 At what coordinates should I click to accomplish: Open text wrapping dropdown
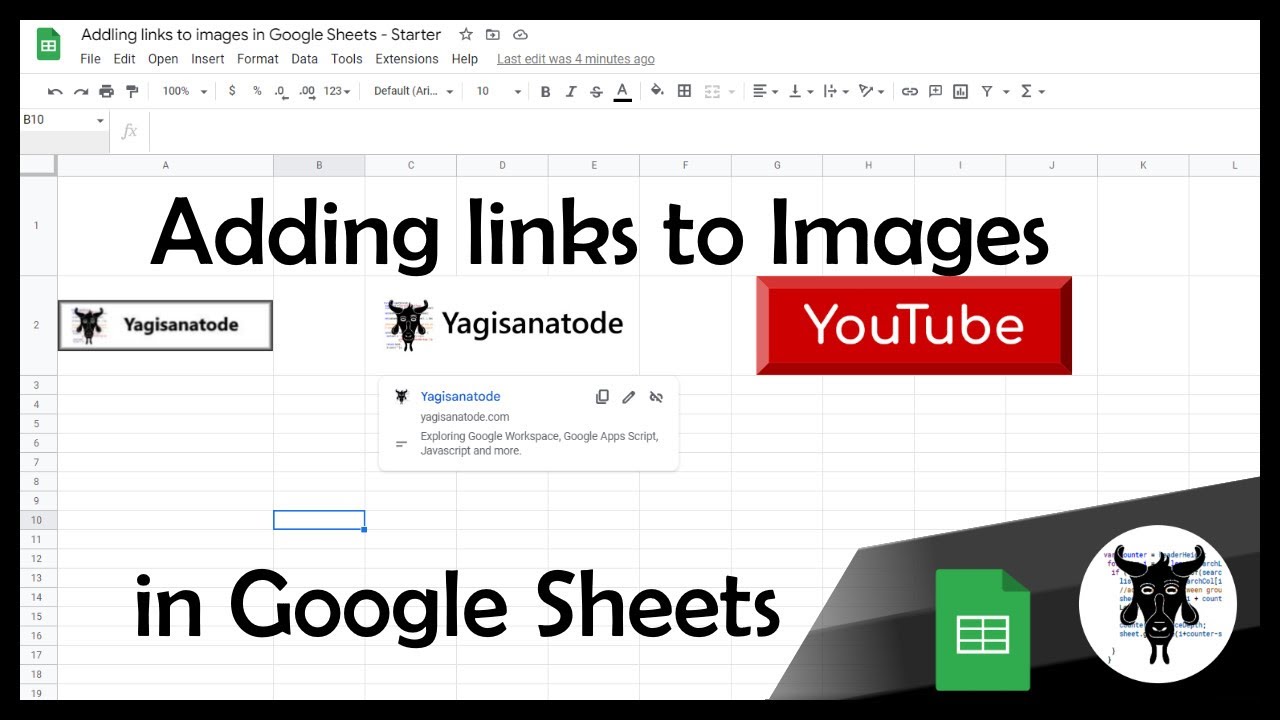tap(836, 91)
